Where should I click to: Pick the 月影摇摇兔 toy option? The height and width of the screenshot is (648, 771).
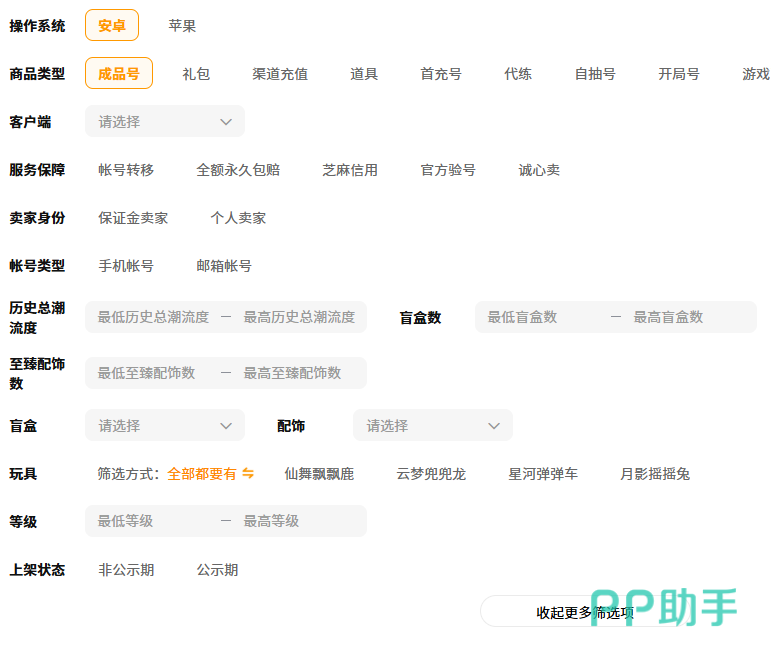pyautogui.click(x=655, y=474)
